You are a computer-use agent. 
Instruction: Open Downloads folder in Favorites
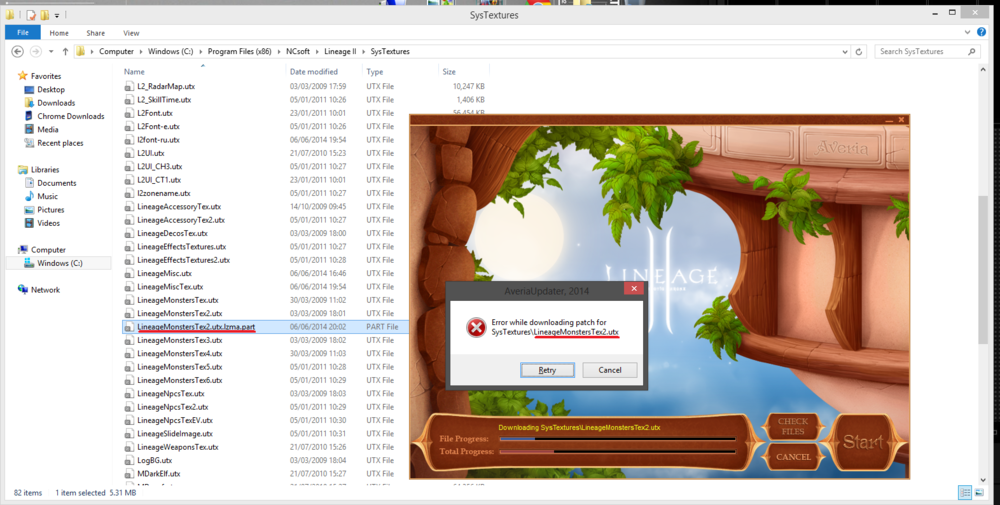click(56, 103)
